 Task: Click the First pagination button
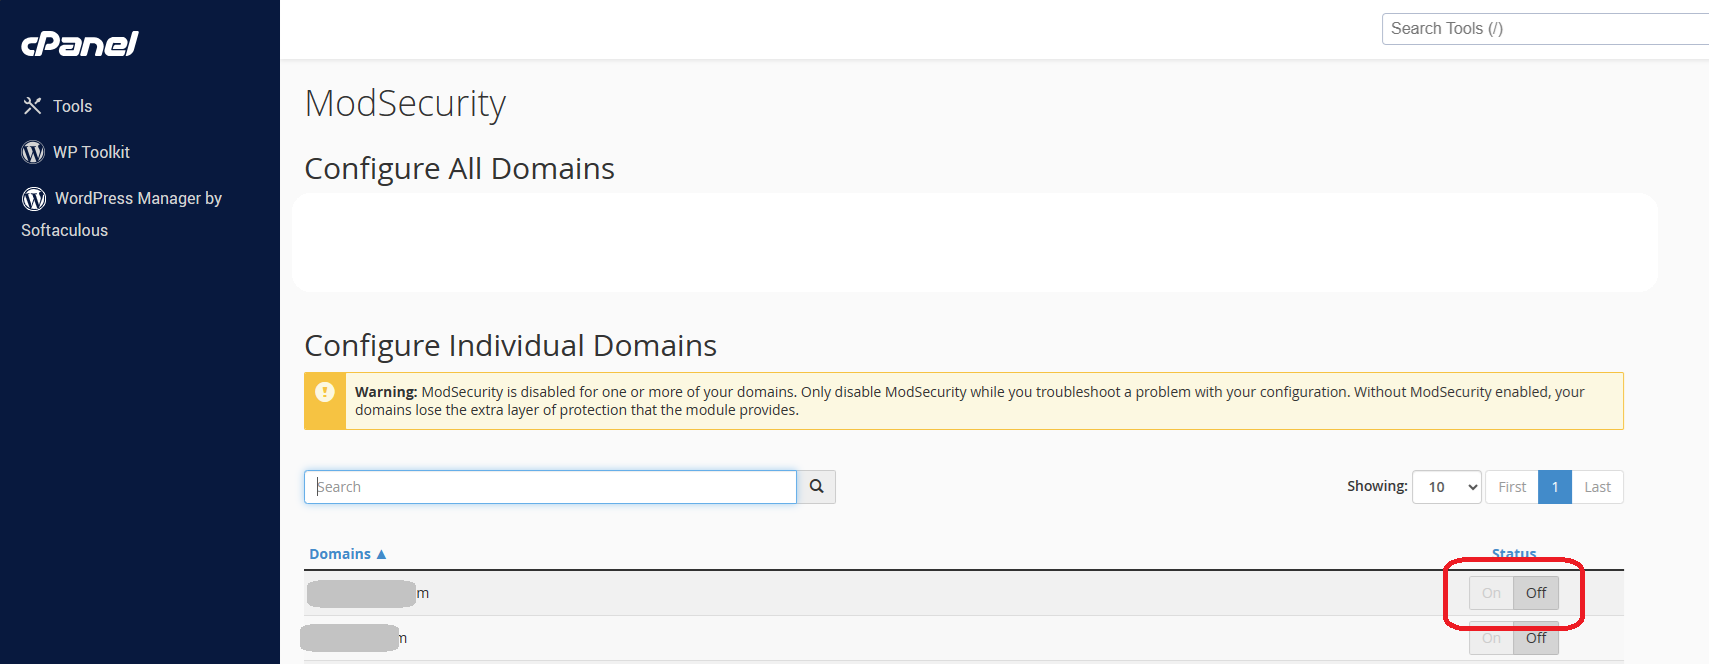(1510, 487)
